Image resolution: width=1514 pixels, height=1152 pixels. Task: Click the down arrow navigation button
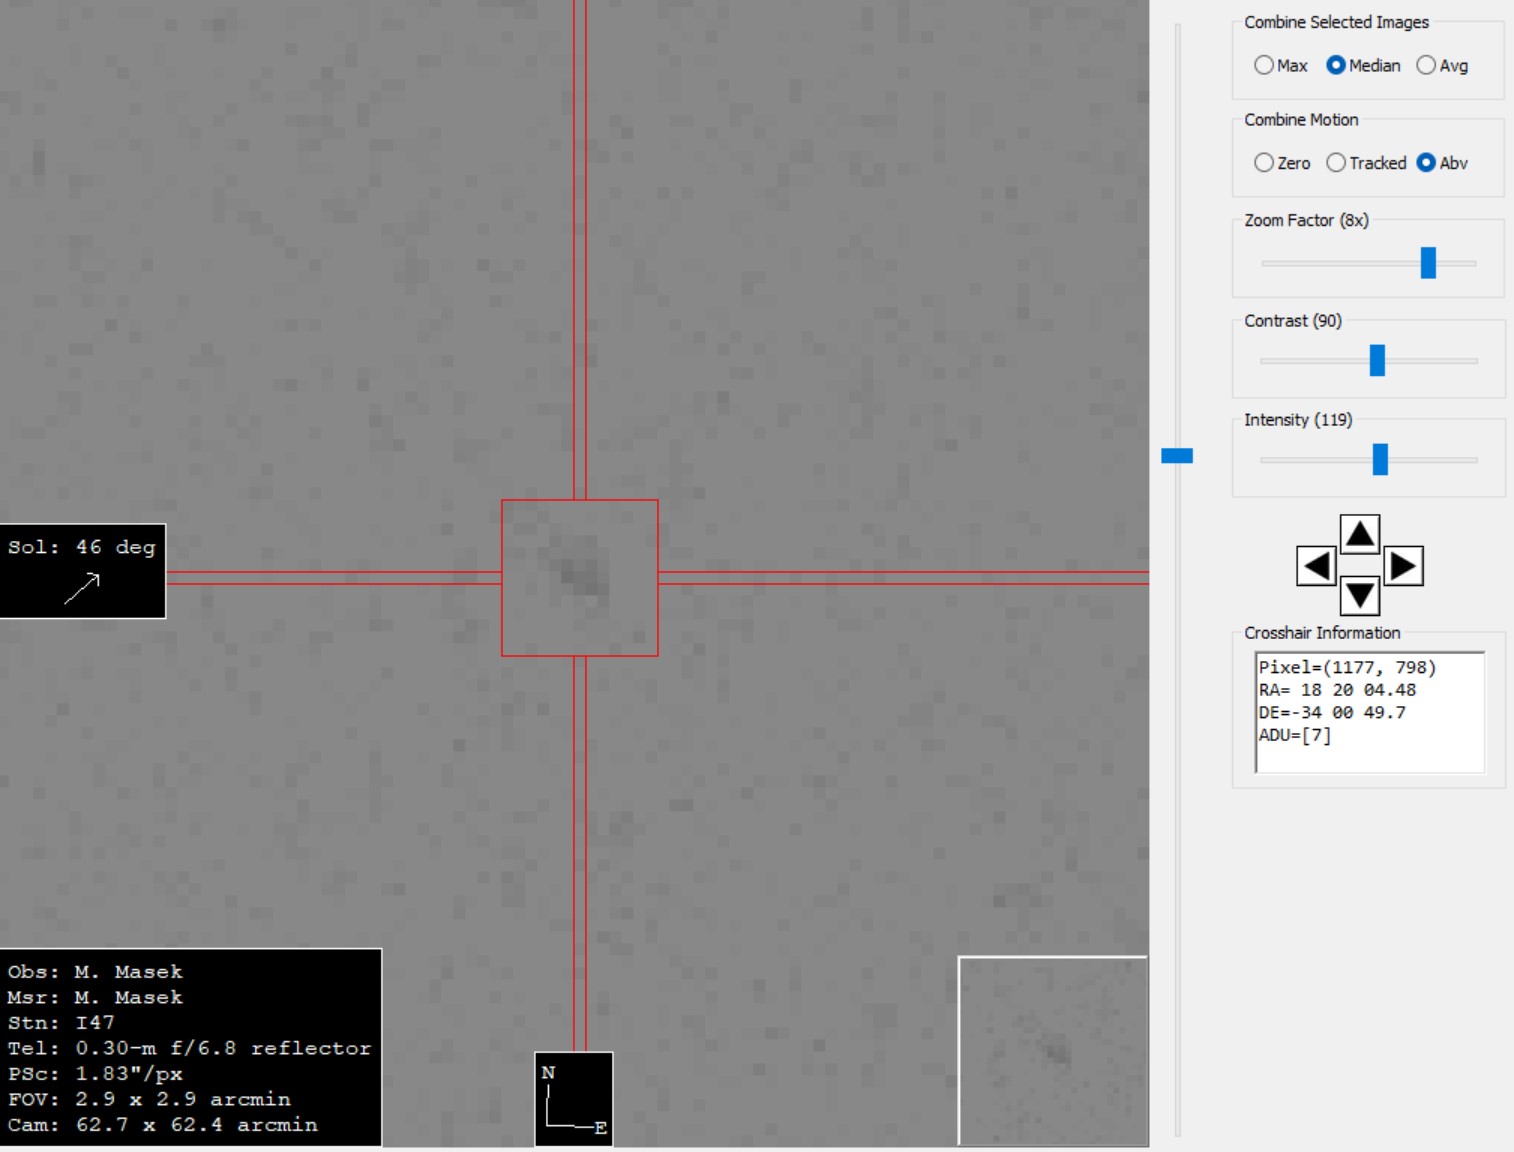[x=1359, y=597]
